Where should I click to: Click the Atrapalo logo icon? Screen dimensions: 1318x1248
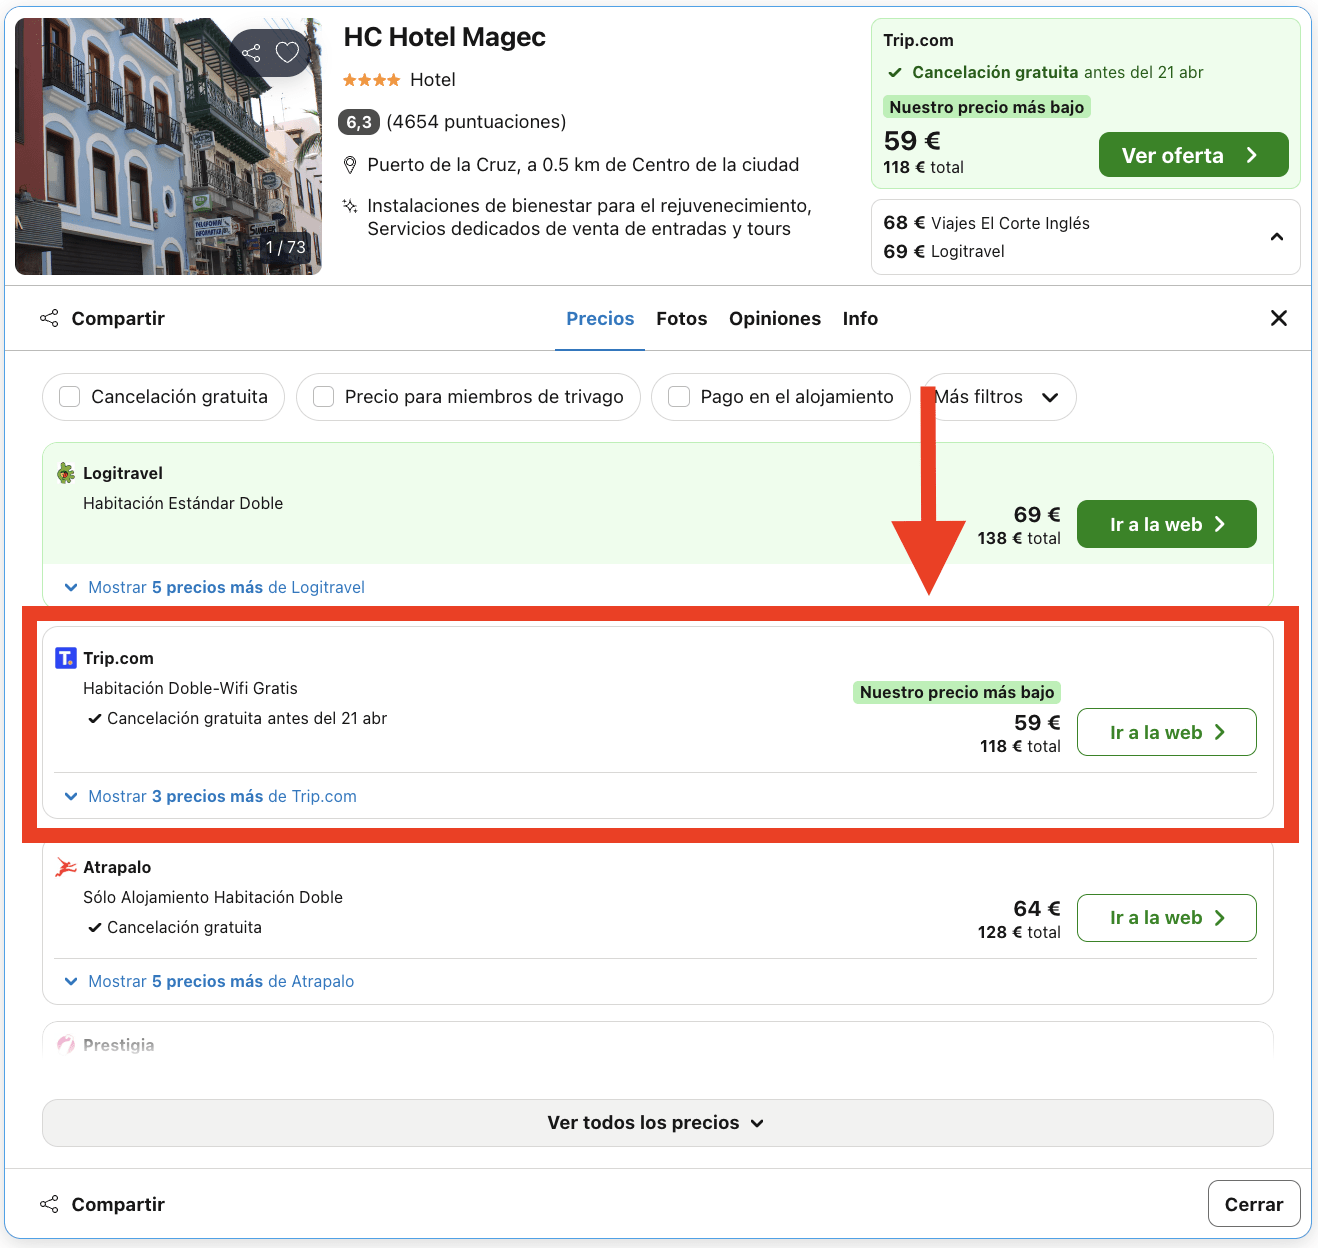click(x=66, y=867)
